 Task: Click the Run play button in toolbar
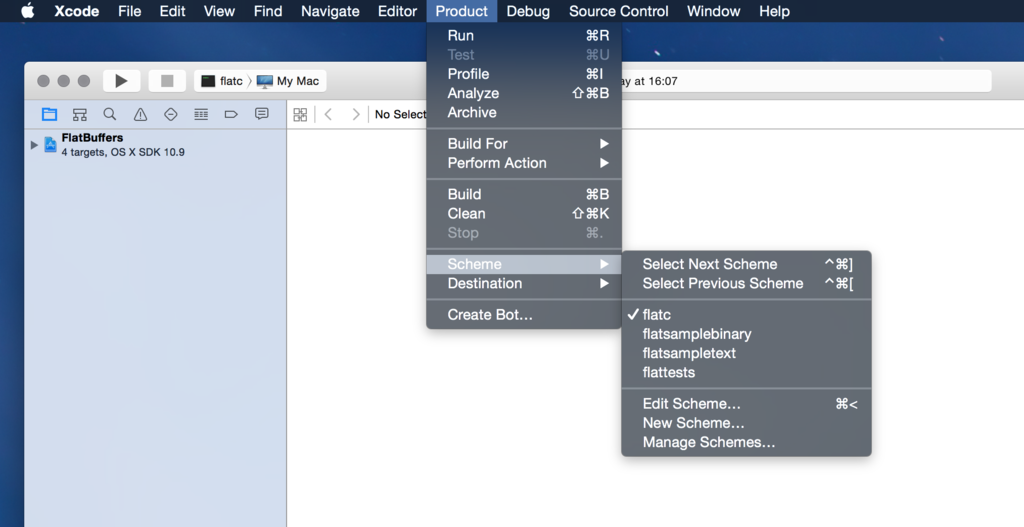[x=121, y=81]
